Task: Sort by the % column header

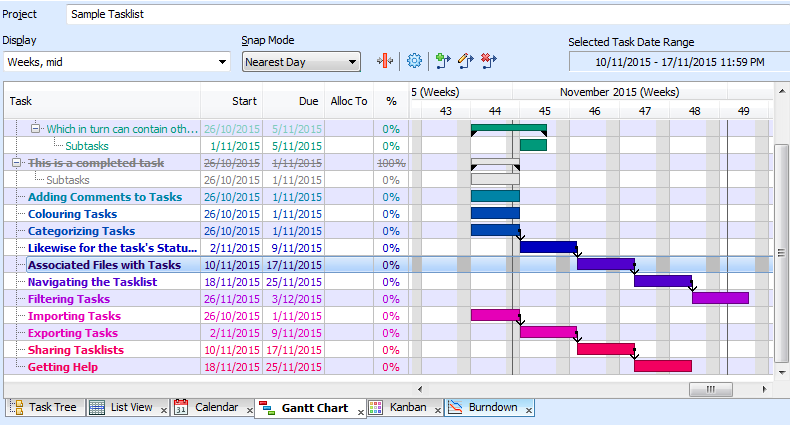Action: 391,101
